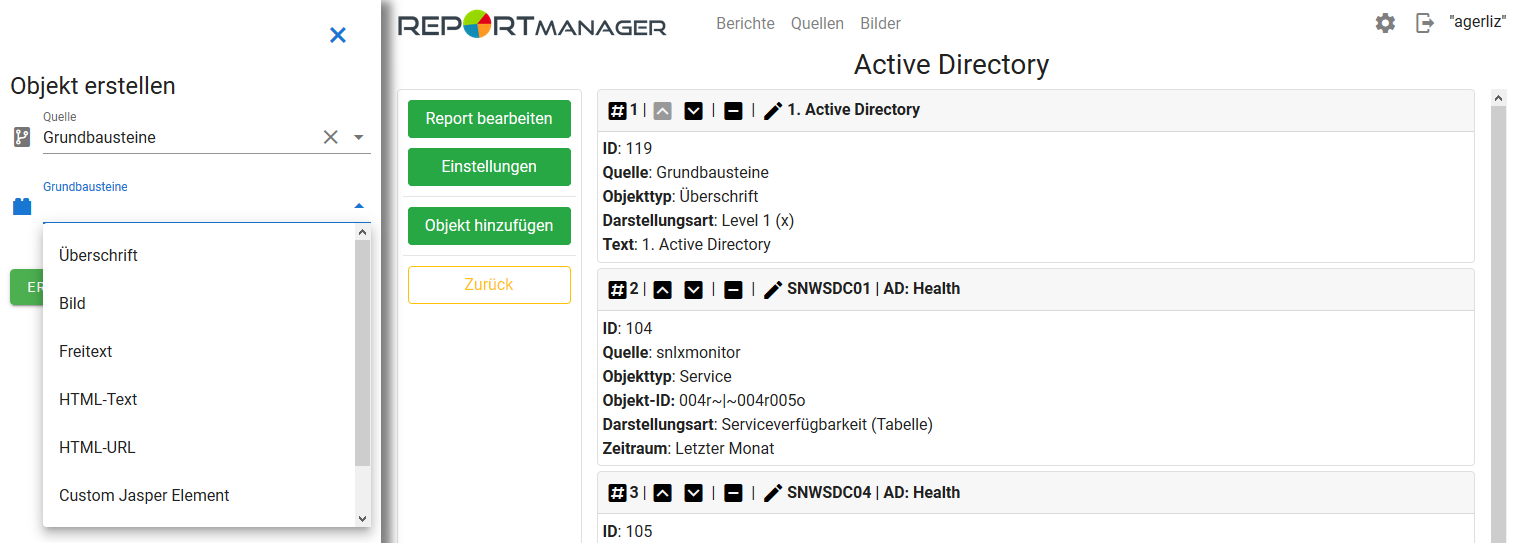Click the dropdown list scrollbar thumb
The width and height of the screenshot is (1518, 543).
(x=363, y=352)
